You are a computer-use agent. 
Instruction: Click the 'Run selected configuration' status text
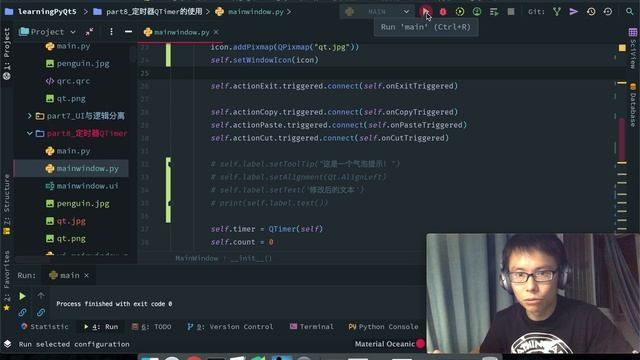(74, 344)
